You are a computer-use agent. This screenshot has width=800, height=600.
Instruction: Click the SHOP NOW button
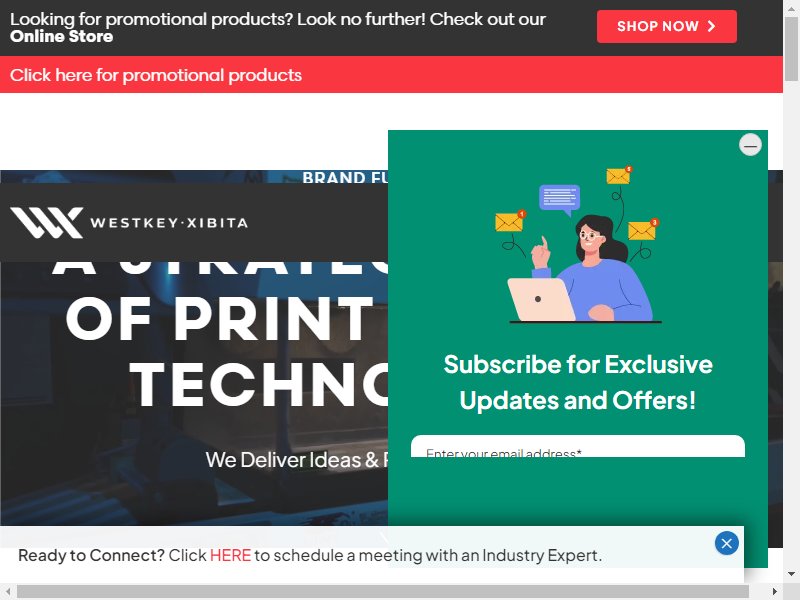[x=666, y=26]
